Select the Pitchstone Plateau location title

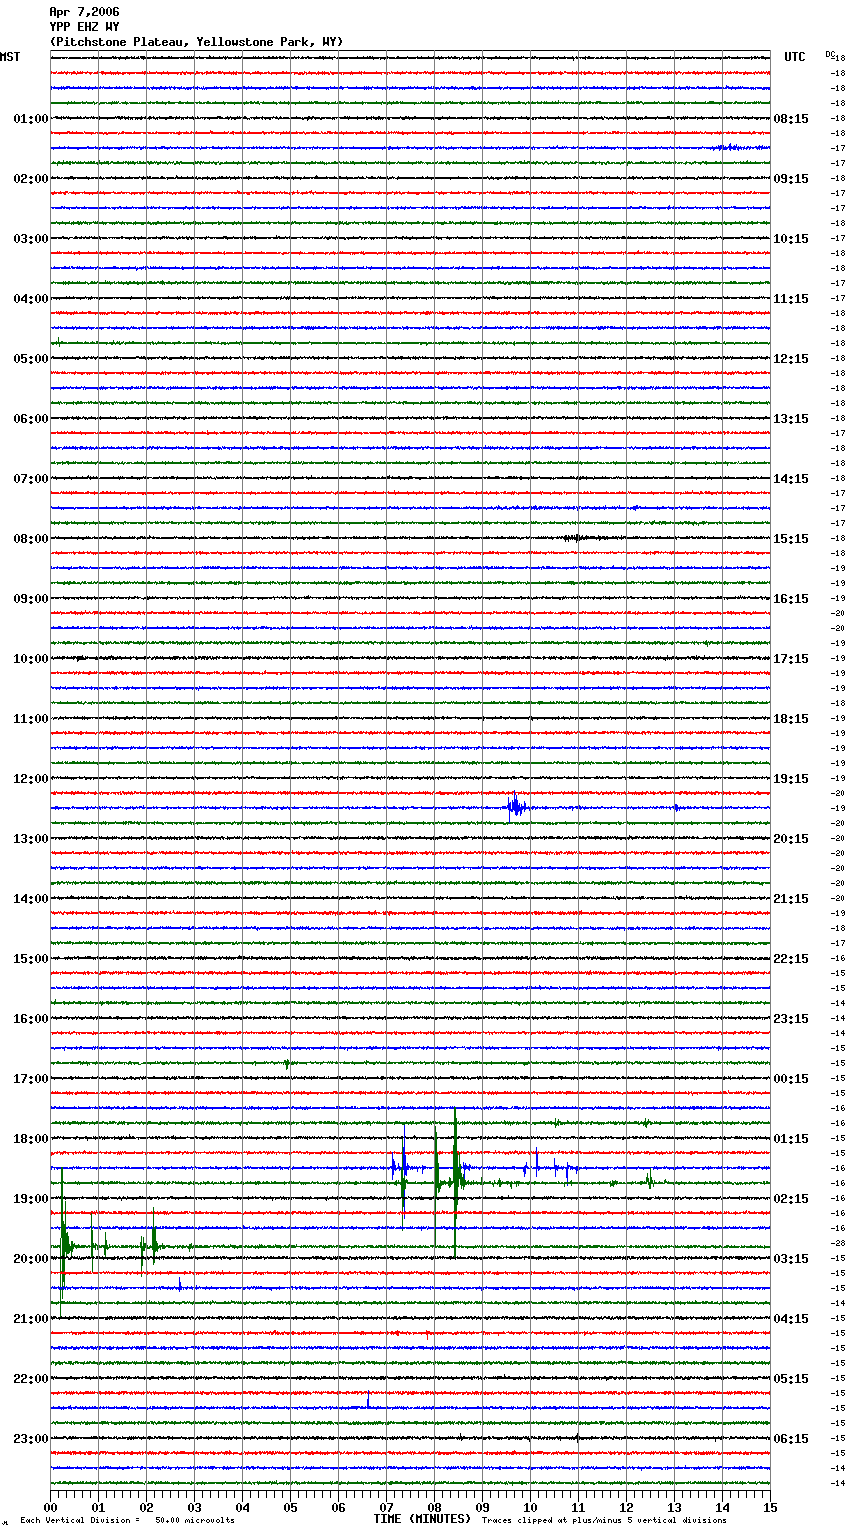pyautogui.click(x=196, y=42)
